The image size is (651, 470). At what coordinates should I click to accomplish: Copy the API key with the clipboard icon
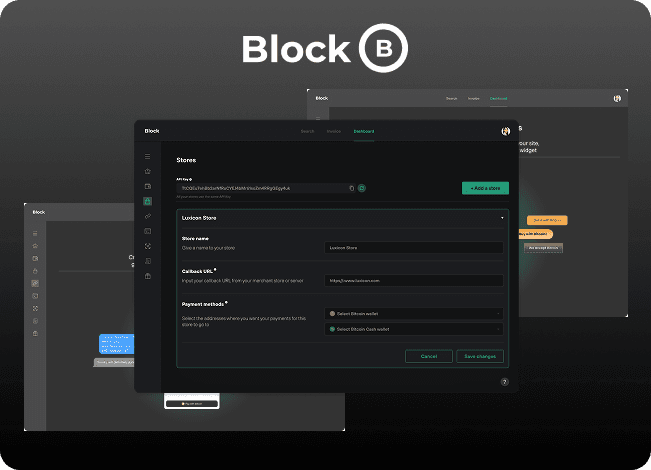(x=351, y=188)
